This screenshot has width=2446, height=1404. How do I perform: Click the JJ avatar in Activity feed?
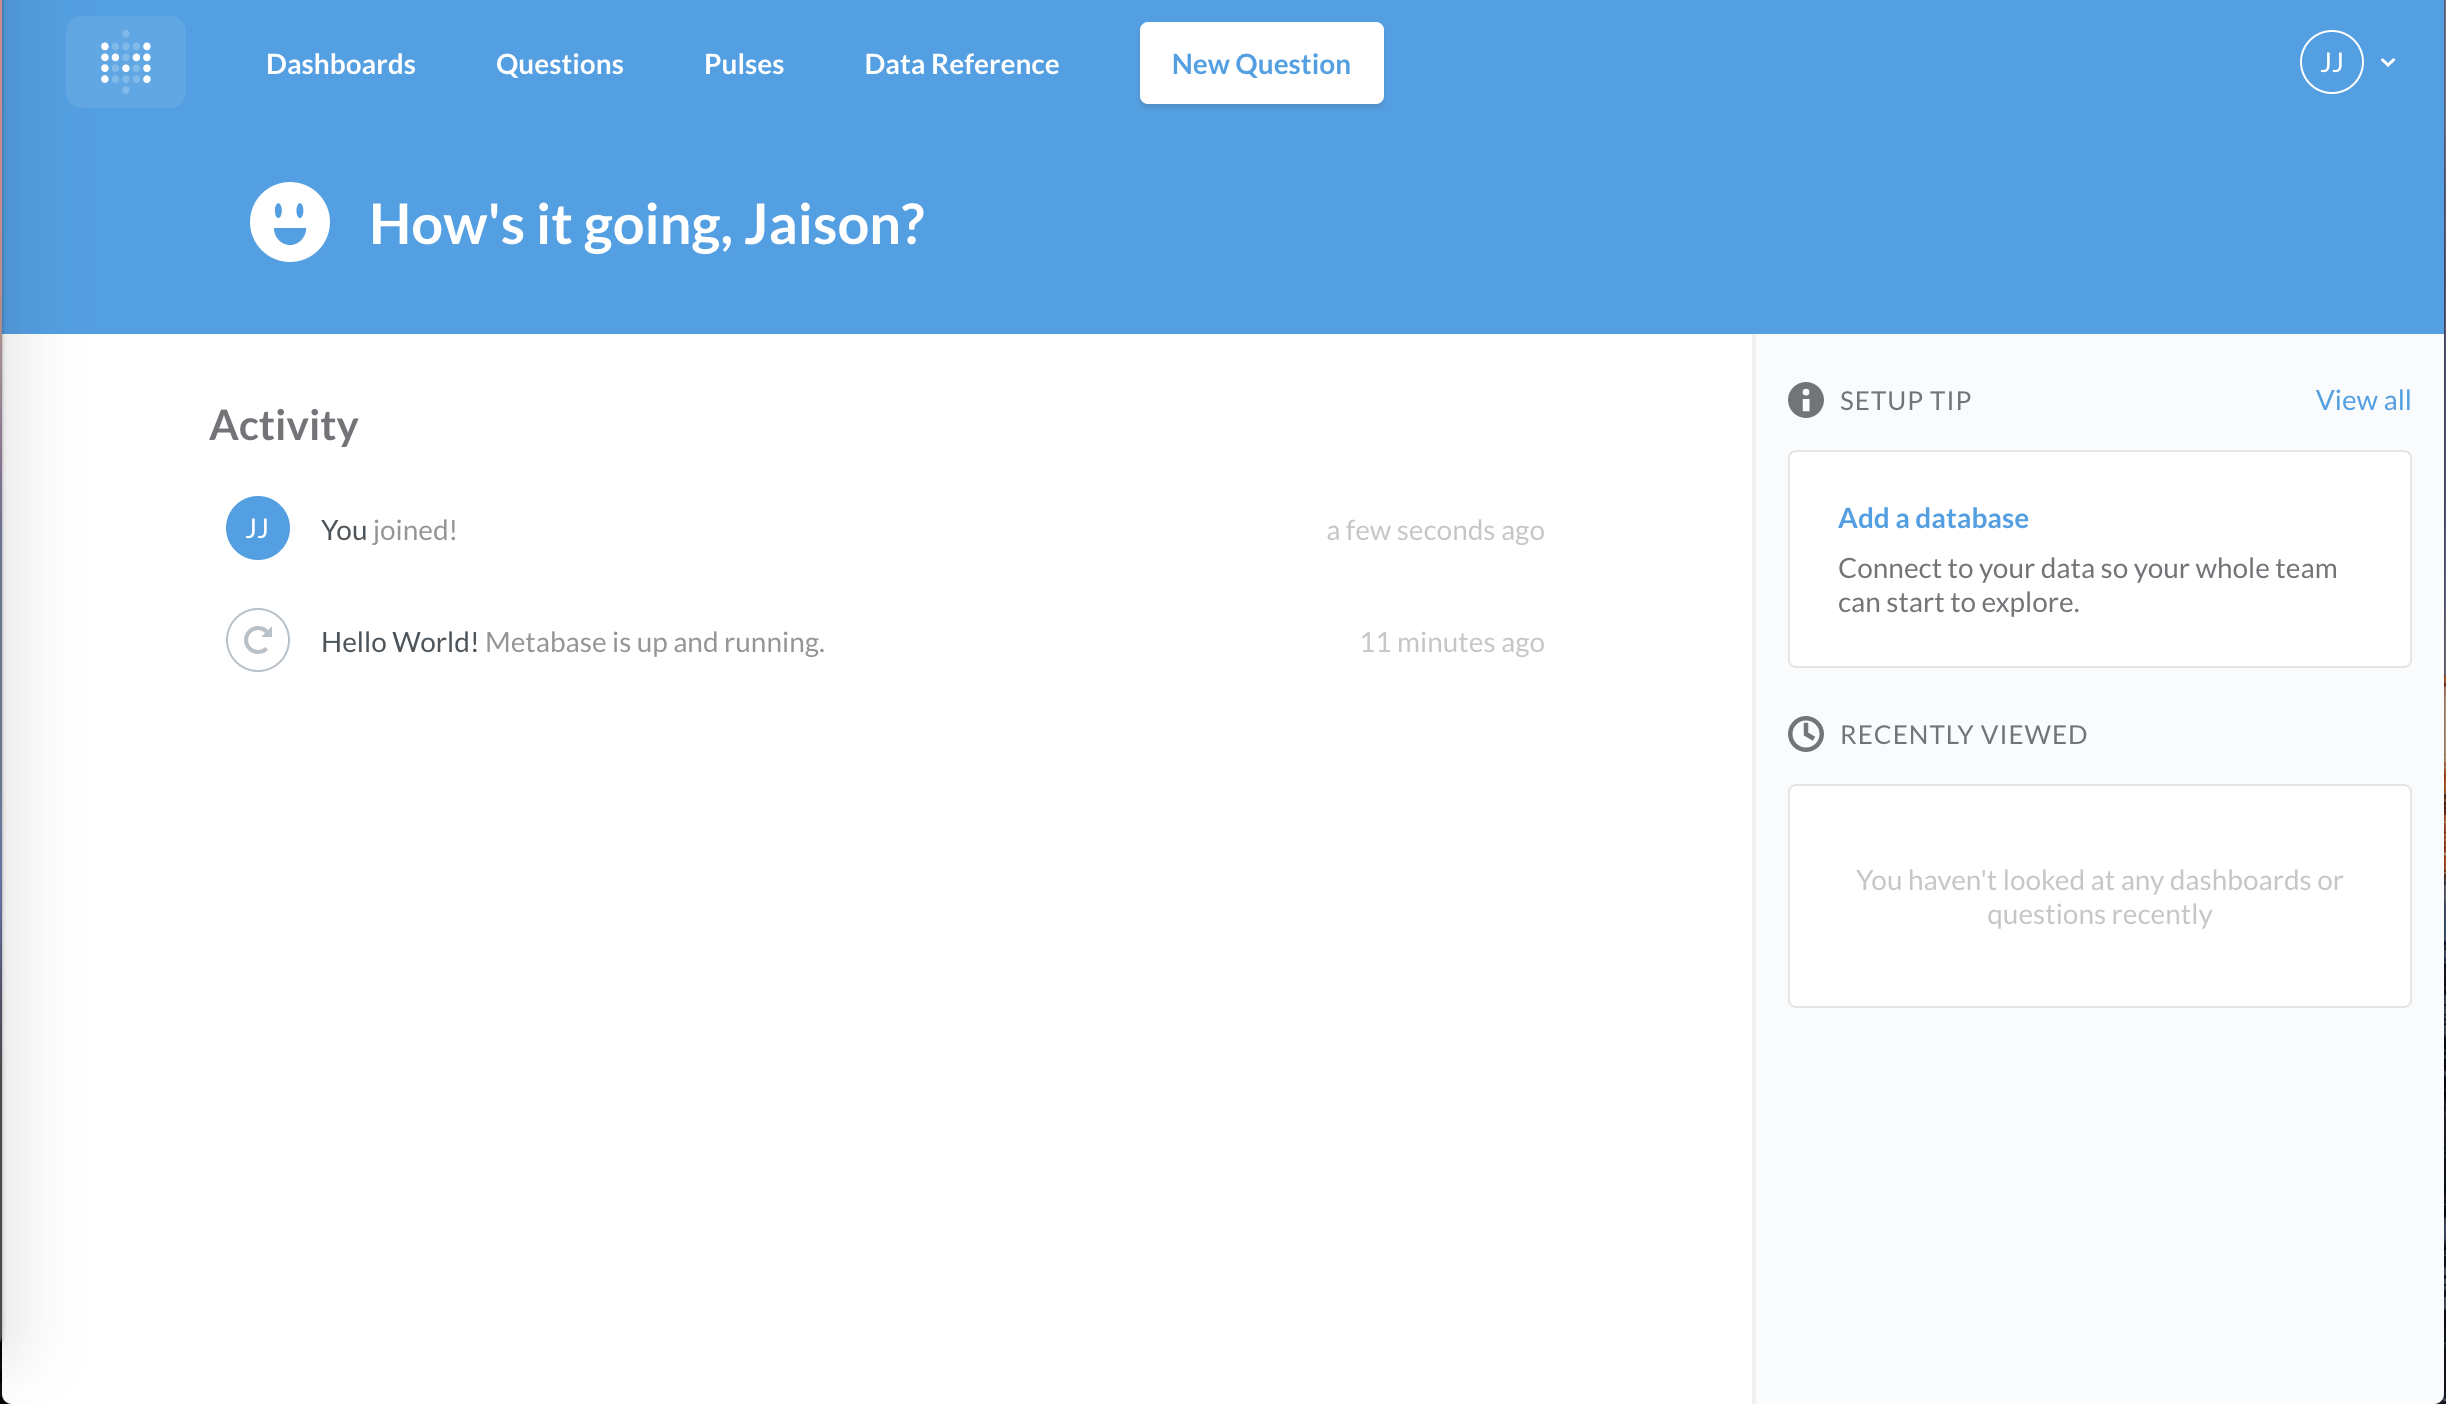(x=258, y=528)
